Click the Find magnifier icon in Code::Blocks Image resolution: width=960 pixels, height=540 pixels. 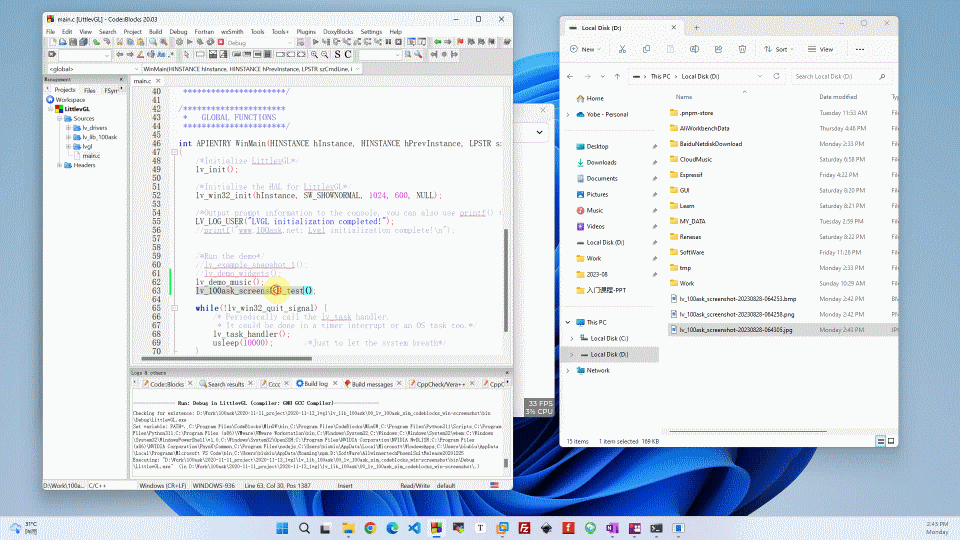[x=153, y=42]
